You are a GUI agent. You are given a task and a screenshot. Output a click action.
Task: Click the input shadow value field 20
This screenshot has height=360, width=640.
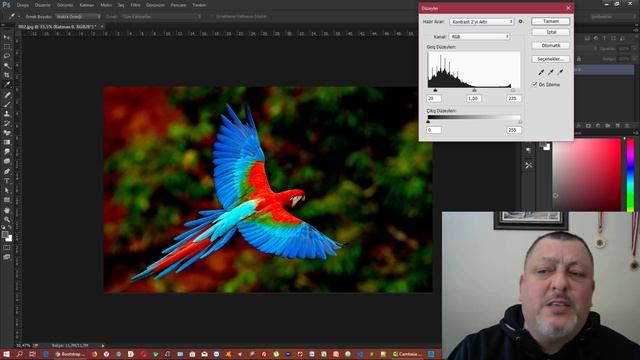point(434,98)
